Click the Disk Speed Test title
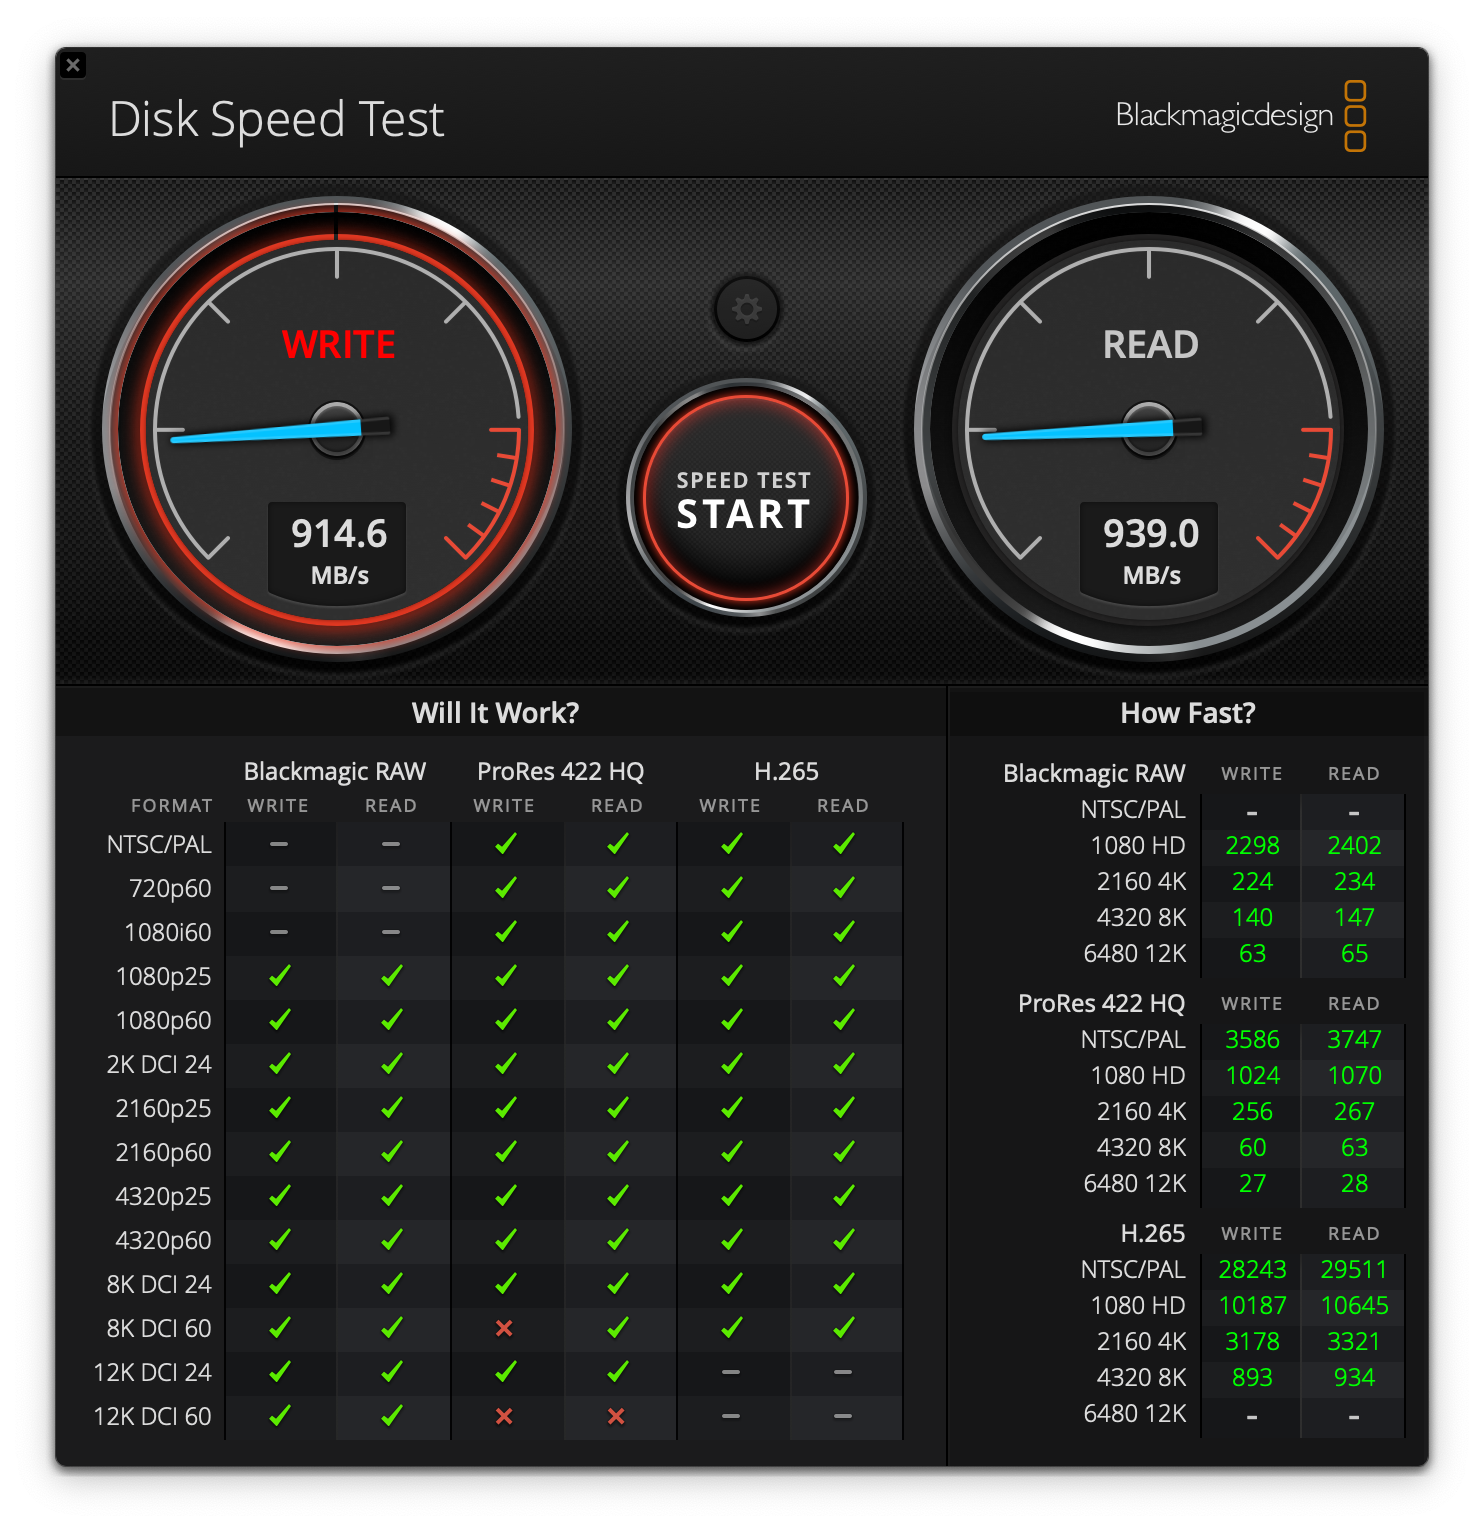The image size is (1484, 1530). (276, 119)
